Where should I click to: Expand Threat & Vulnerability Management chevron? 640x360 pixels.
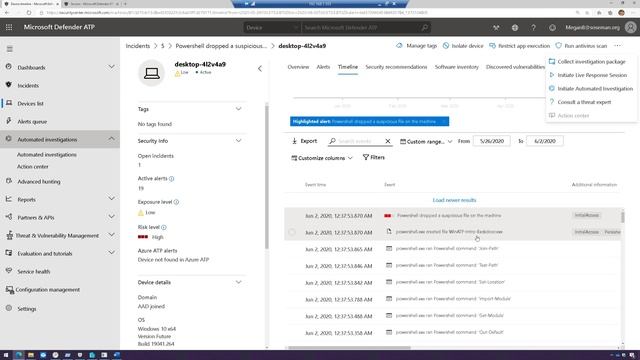pyautogui.click(x=111, y=235)
